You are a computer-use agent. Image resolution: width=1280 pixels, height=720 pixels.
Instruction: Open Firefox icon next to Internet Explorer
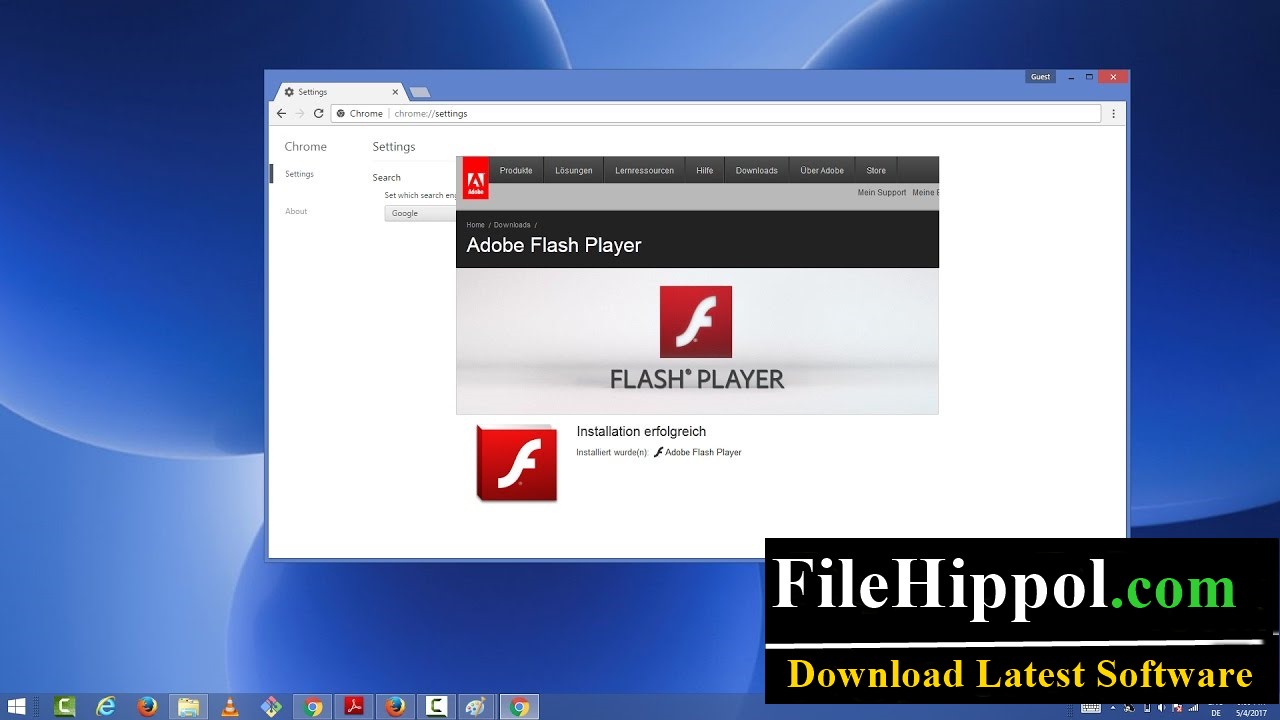click(147, 707)
